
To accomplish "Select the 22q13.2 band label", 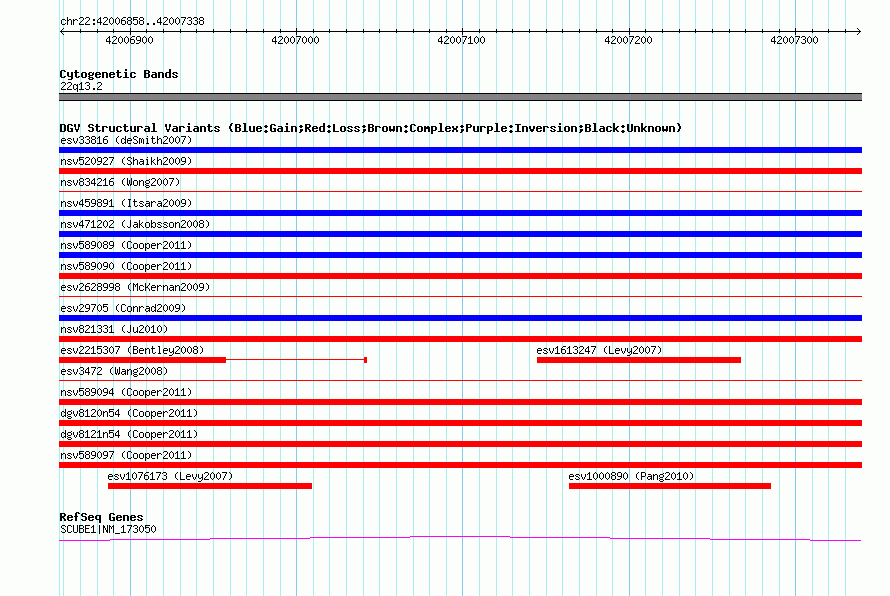I will [81, 86].
